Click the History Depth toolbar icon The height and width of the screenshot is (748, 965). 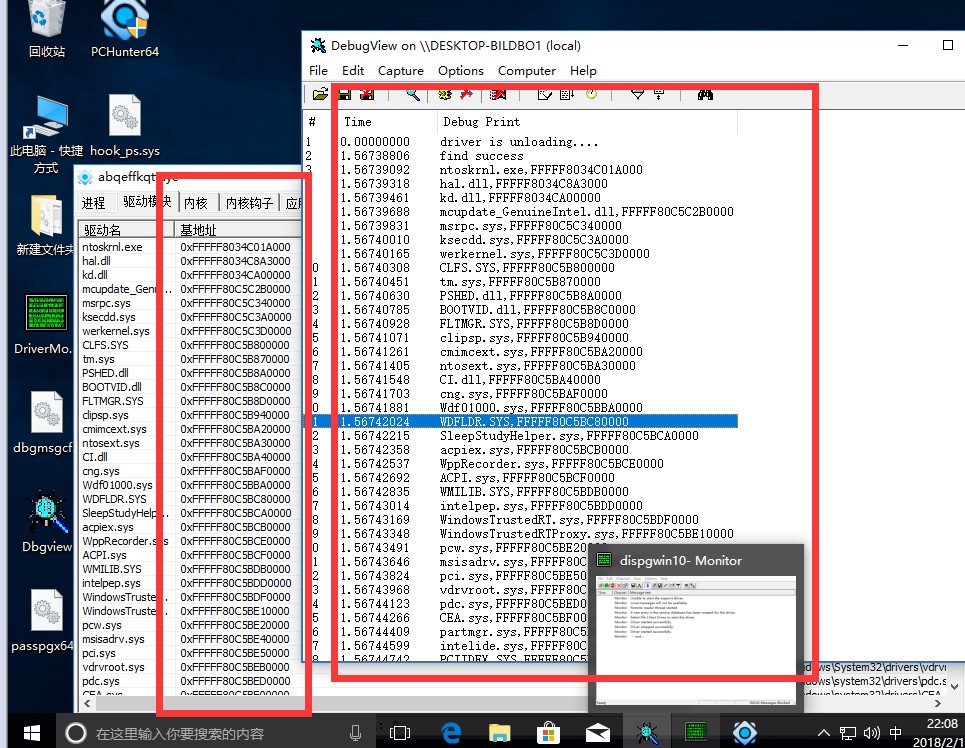point(659,94)
